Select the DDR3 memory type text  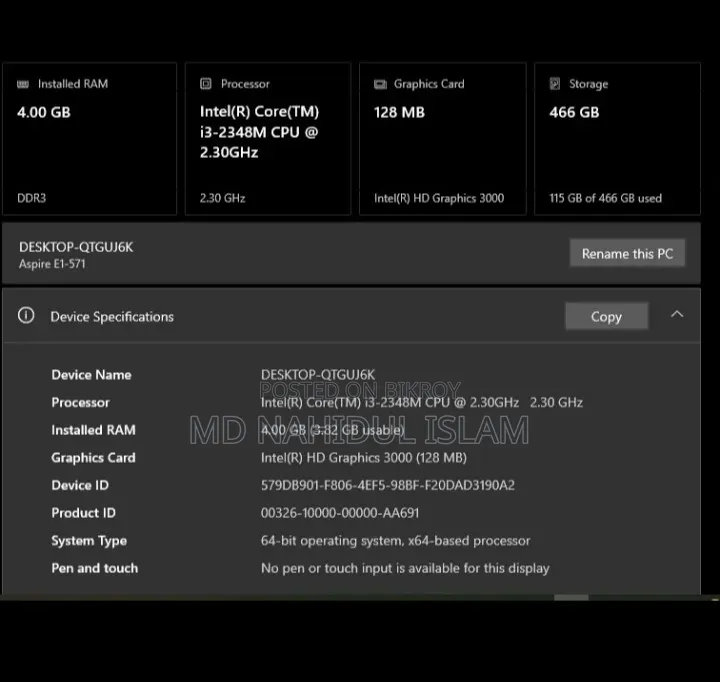click(x=32, y=198)
